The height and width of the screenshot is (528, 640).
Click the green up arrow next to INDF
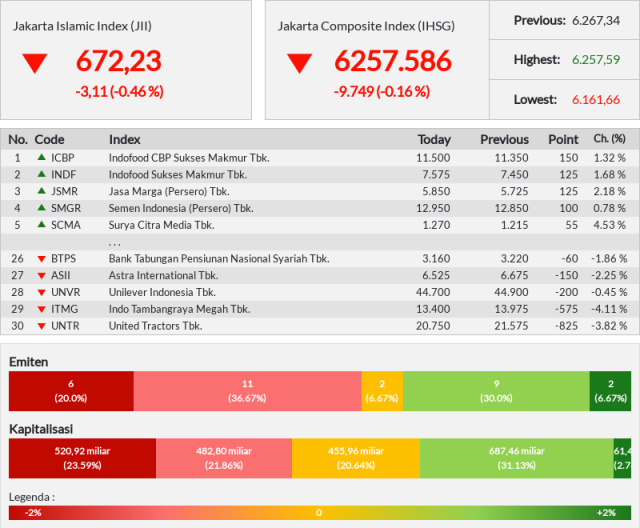(x=41, y=174)
